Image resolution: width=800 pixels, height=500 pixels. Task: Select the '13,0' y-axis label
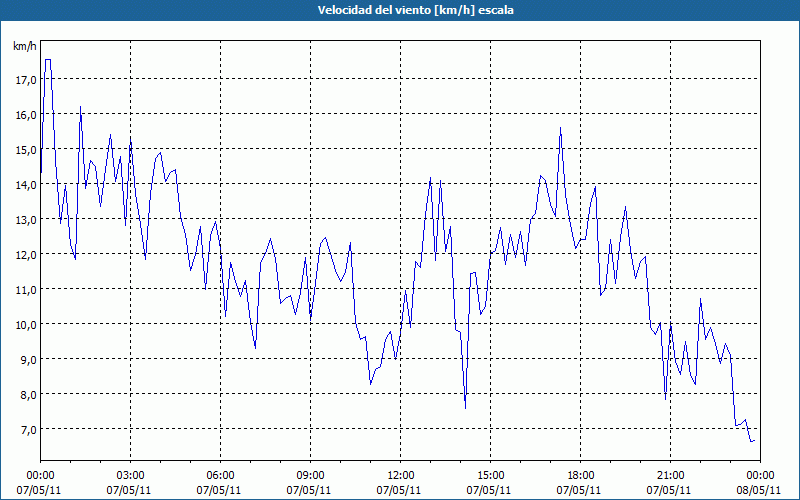tap(27, 220)
